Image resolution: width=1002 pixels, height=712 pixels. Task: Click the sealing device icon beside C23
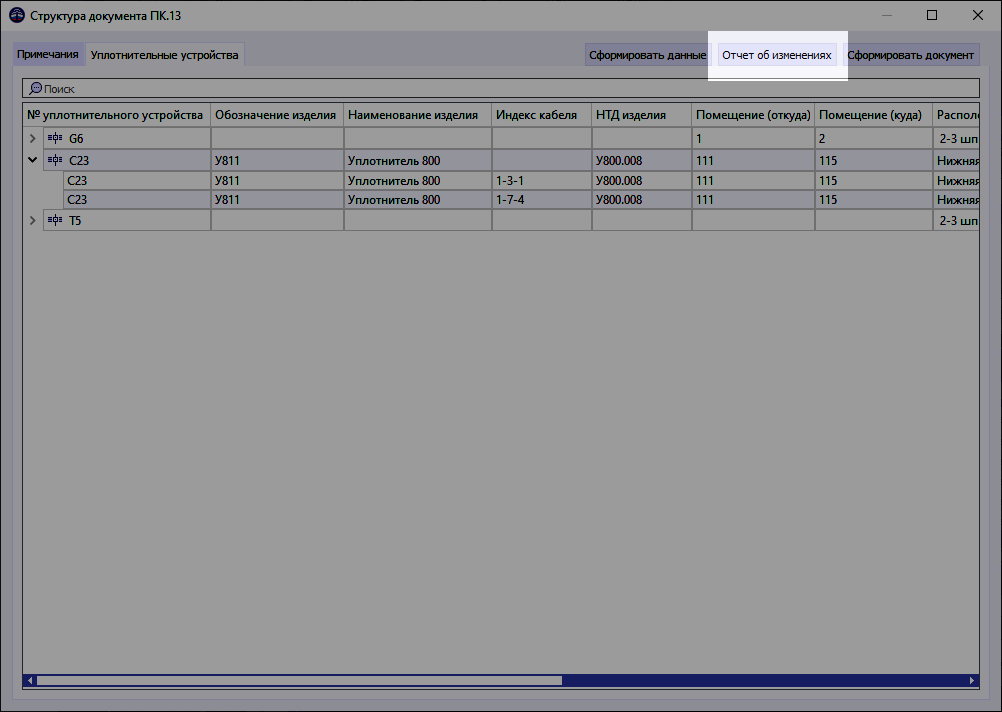tap(55, 159)
